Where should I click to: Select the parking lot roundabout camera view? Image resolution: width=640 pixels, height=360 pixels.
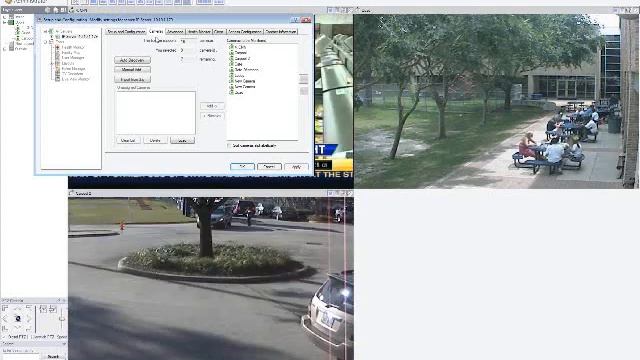point(211,278)
